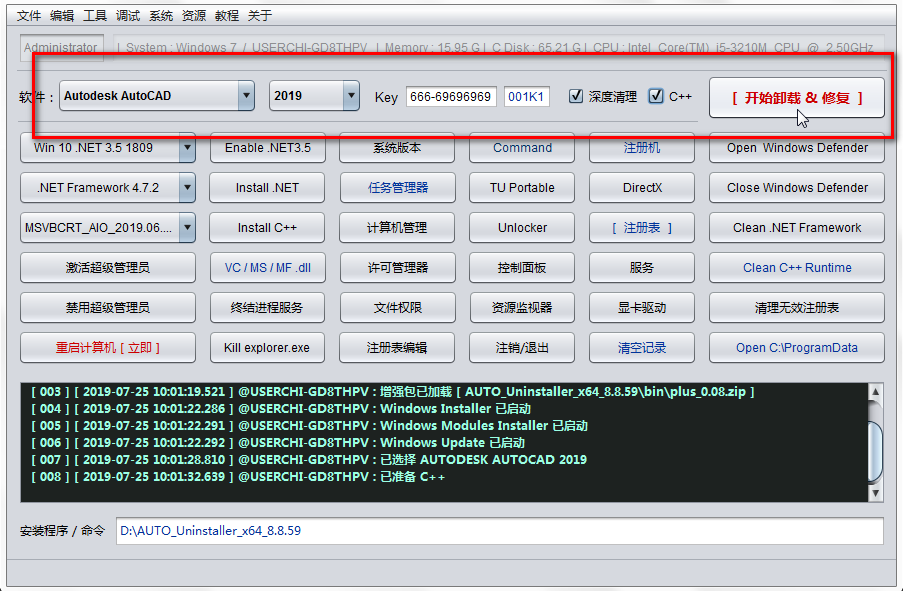The height and width of the screenshot is (591, 903).
Task: Open the 编辑 menu
Action: (x=62, y=16)
